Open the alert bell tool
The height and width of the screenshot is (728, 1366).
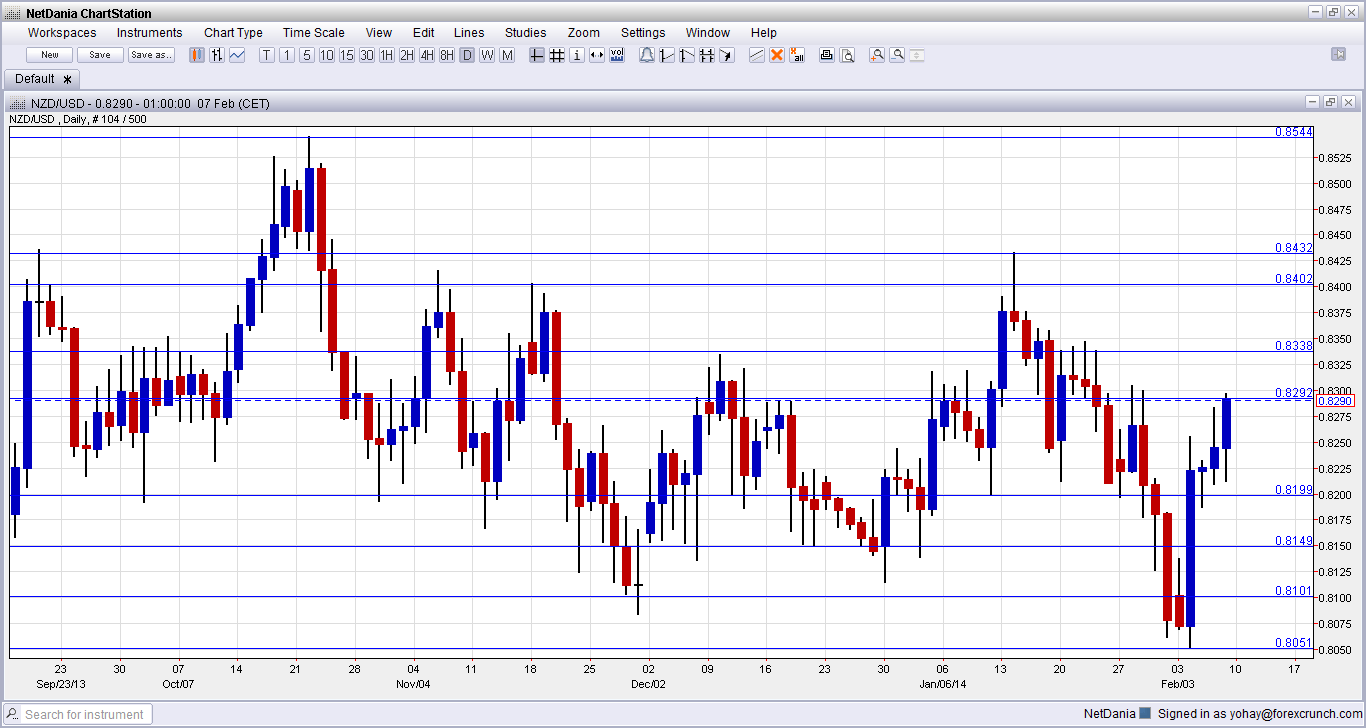tap(647, 55)
